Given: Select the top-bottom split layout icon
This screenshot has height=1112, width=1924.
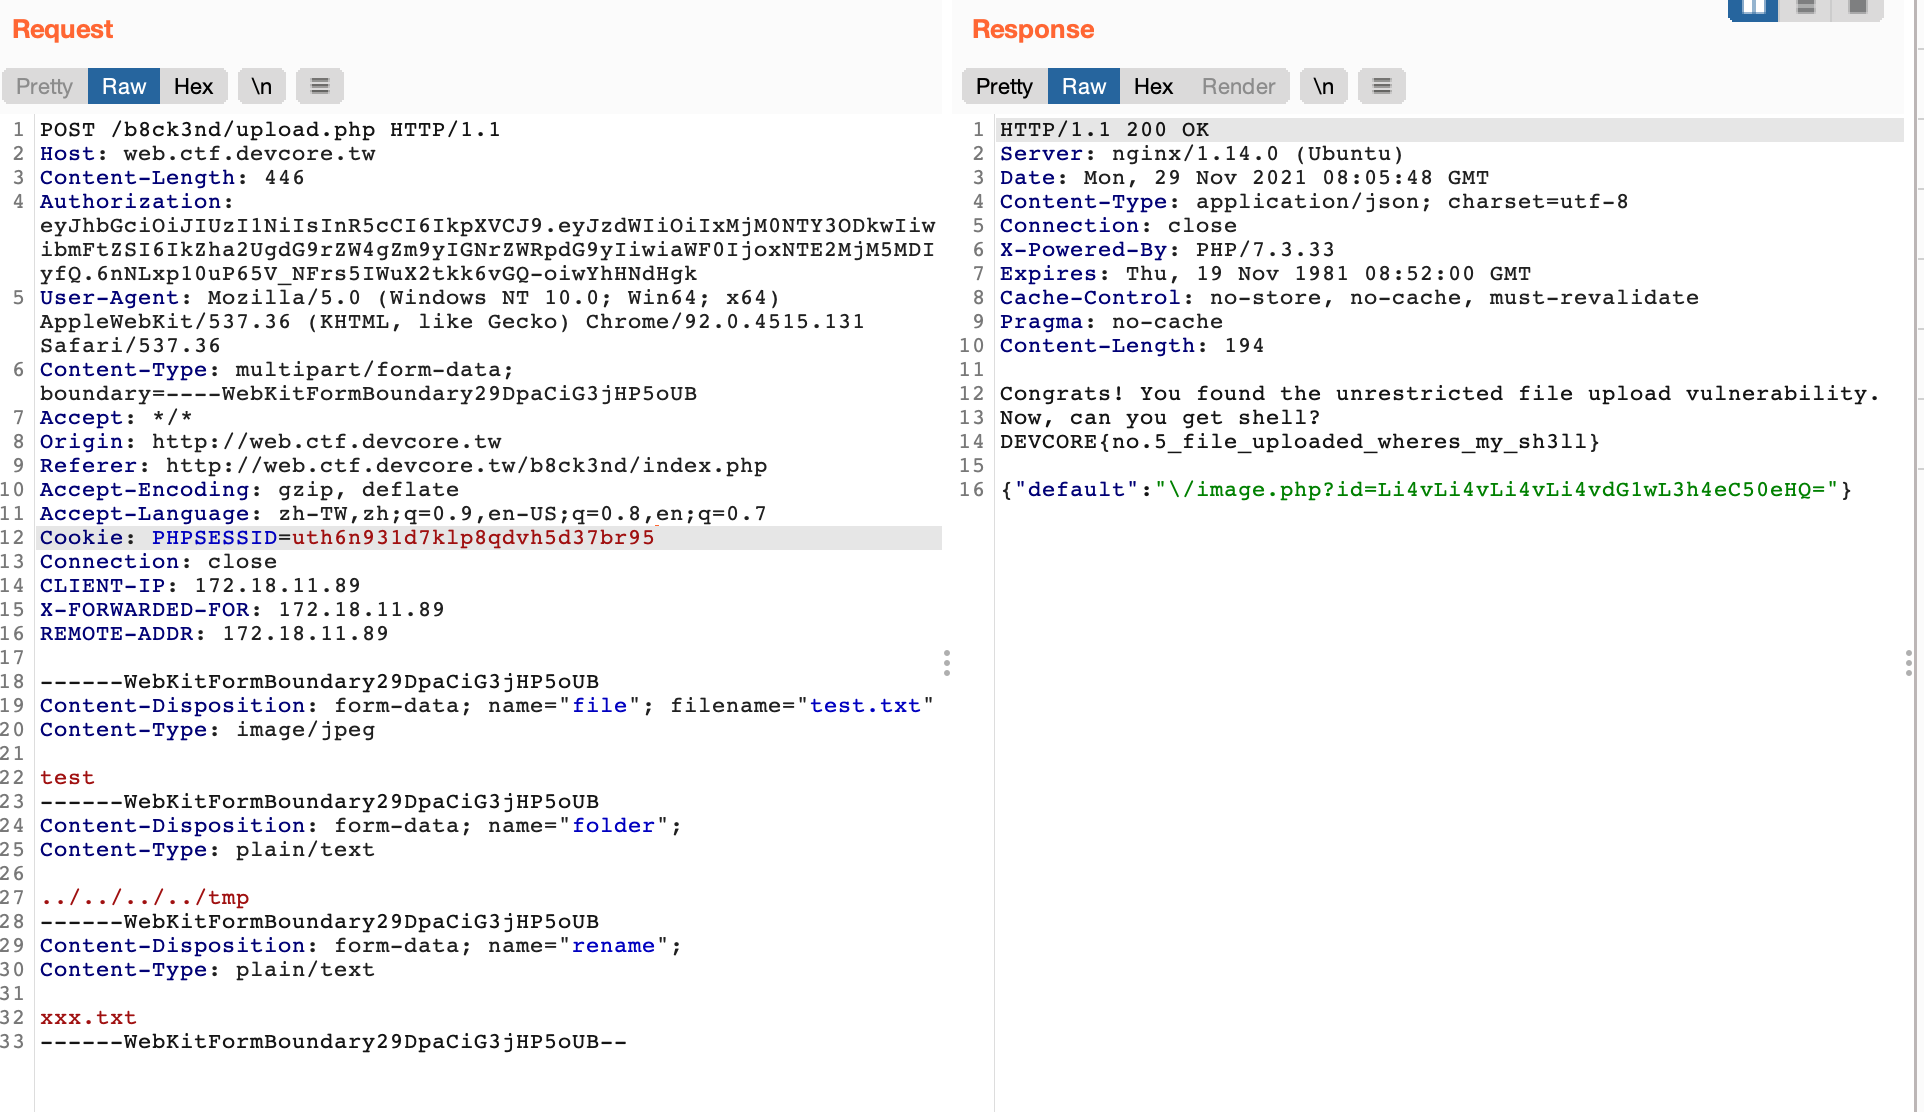Looking at the screenshot, I should pos(1806,8).
